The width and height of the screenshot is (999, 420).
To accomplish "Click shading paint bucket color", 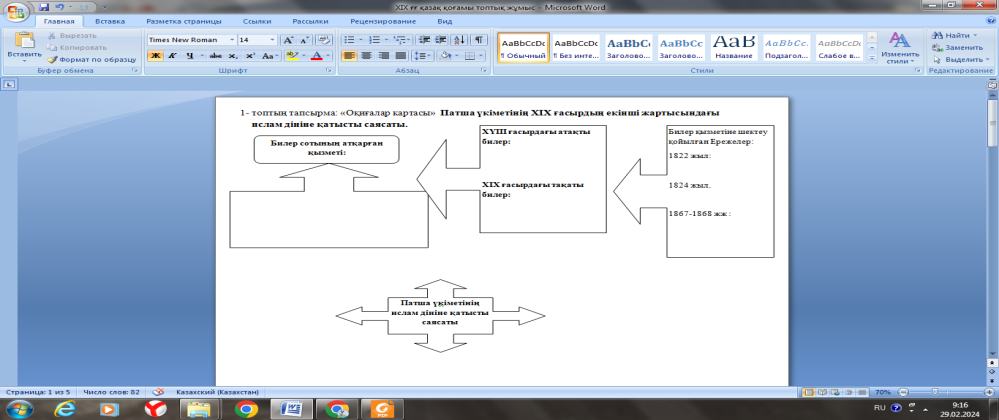I will tap(445, 55).
